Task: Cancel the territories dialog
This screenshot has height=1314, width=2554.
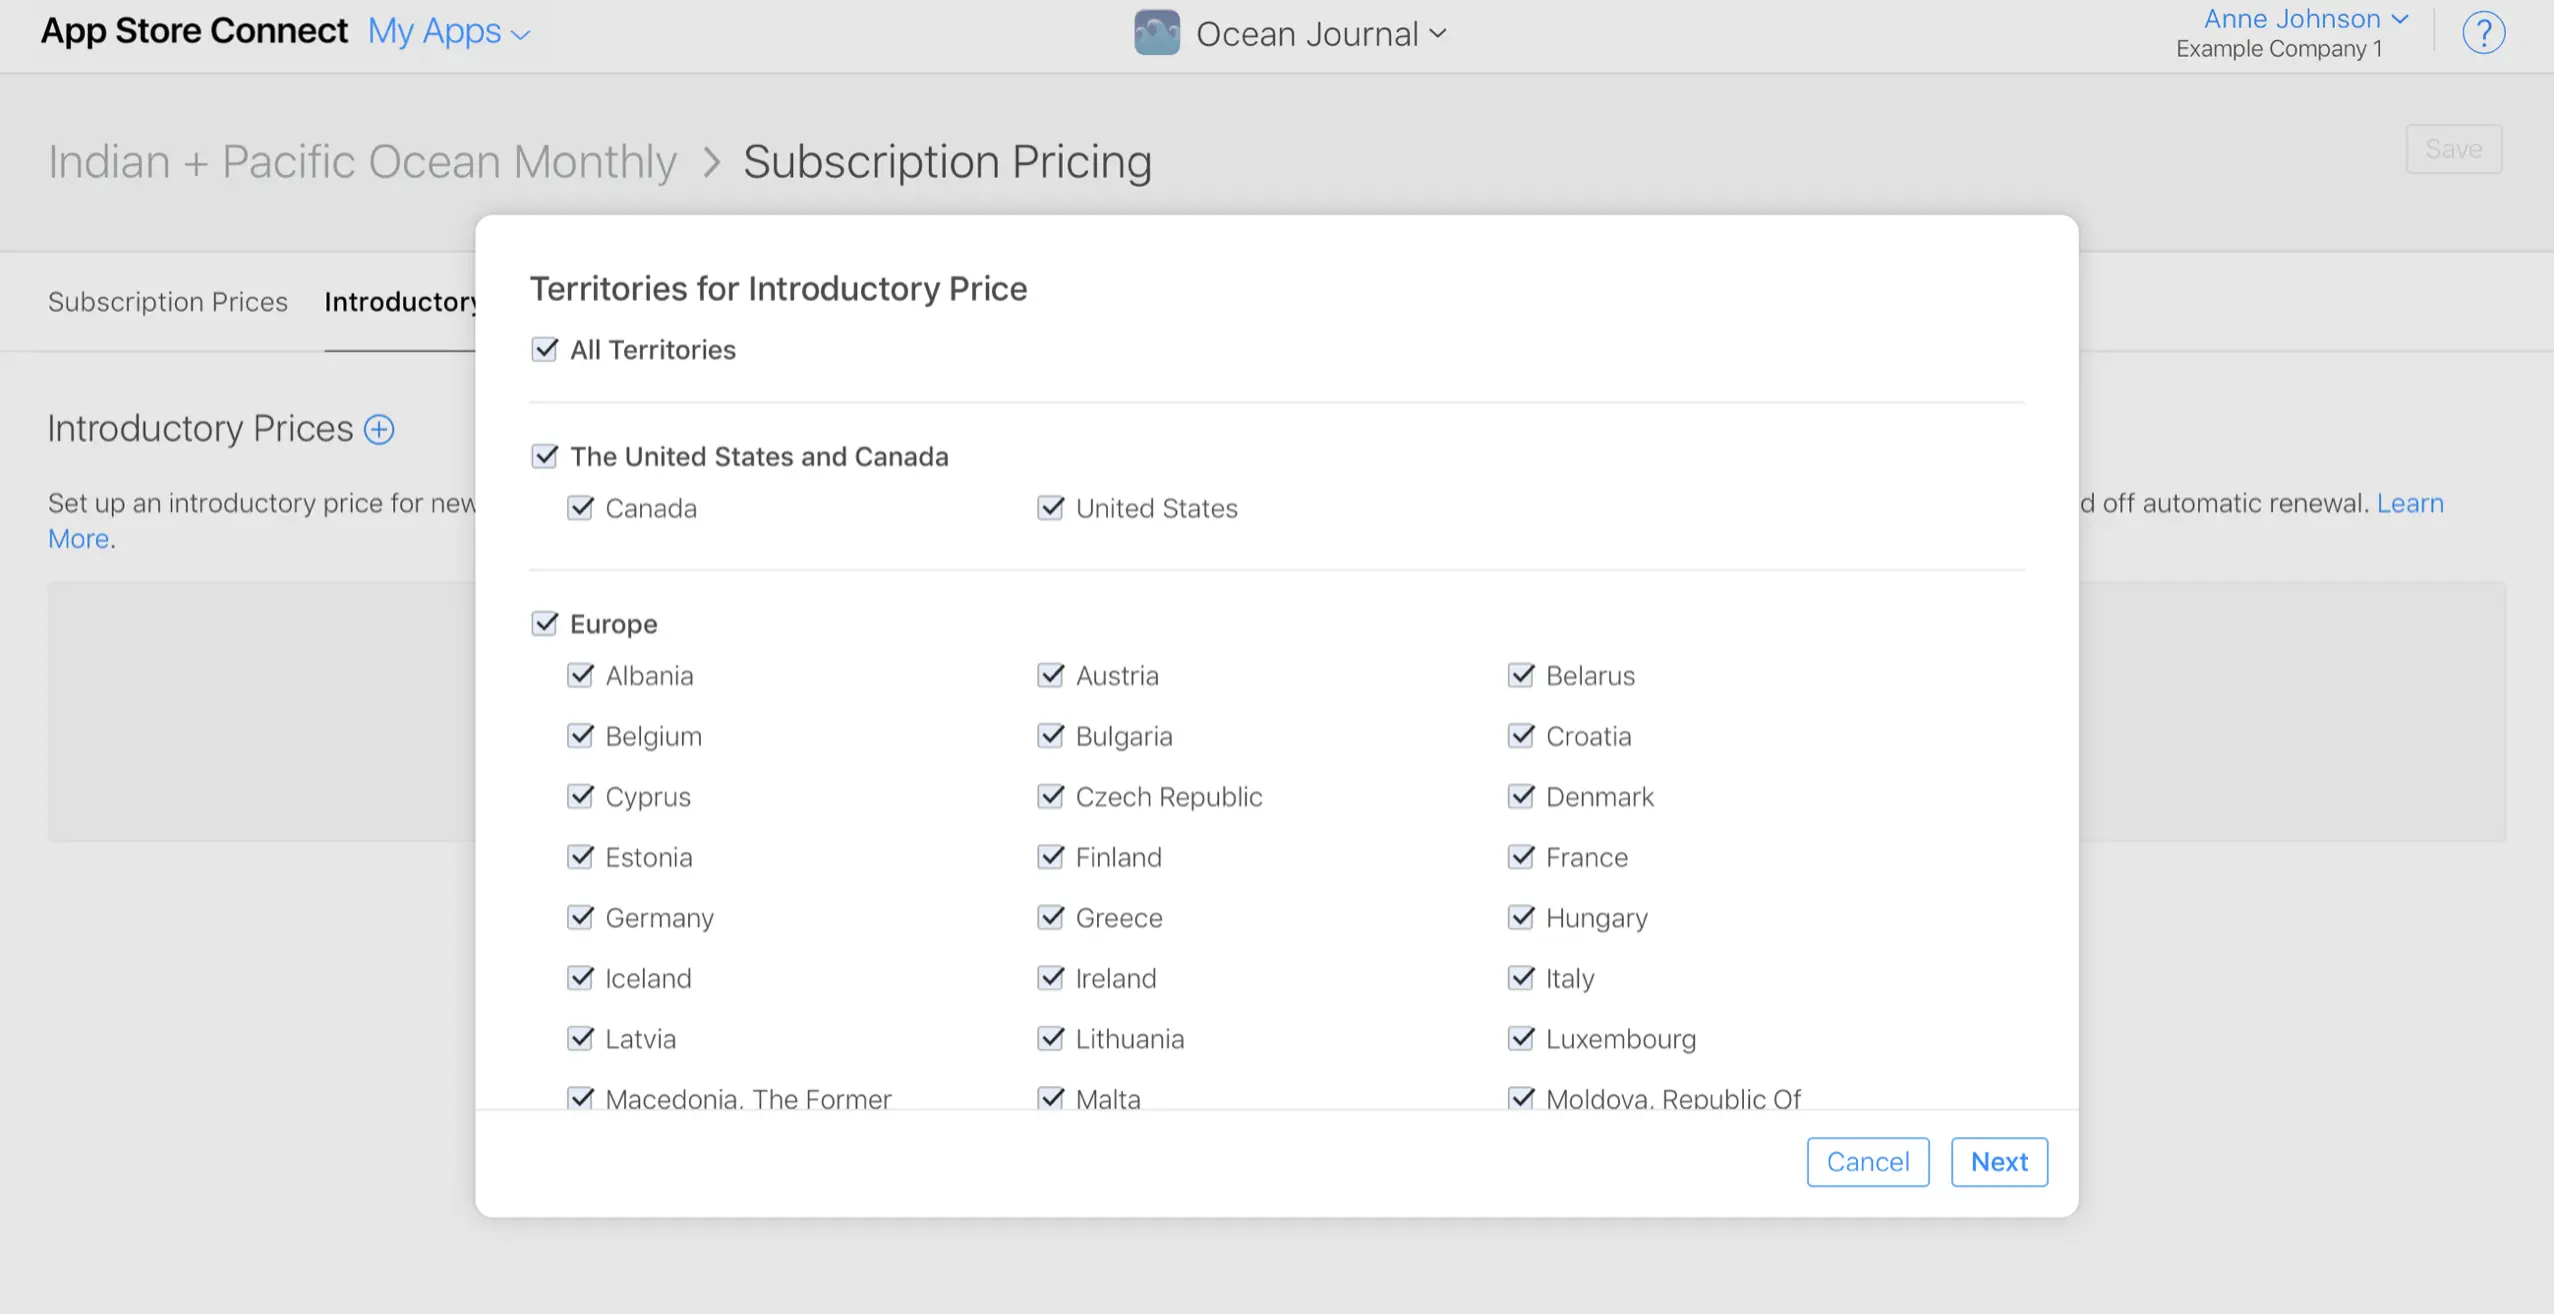Action: tap(1867, 1161)
